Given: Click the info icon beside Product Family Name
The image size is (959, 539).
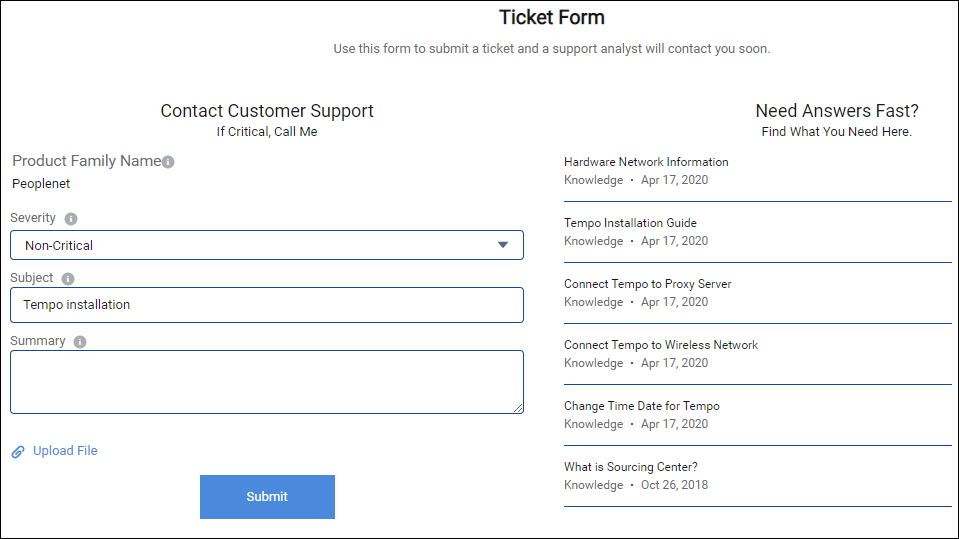Looking at the screenshot, I should [x=168, y=162].
